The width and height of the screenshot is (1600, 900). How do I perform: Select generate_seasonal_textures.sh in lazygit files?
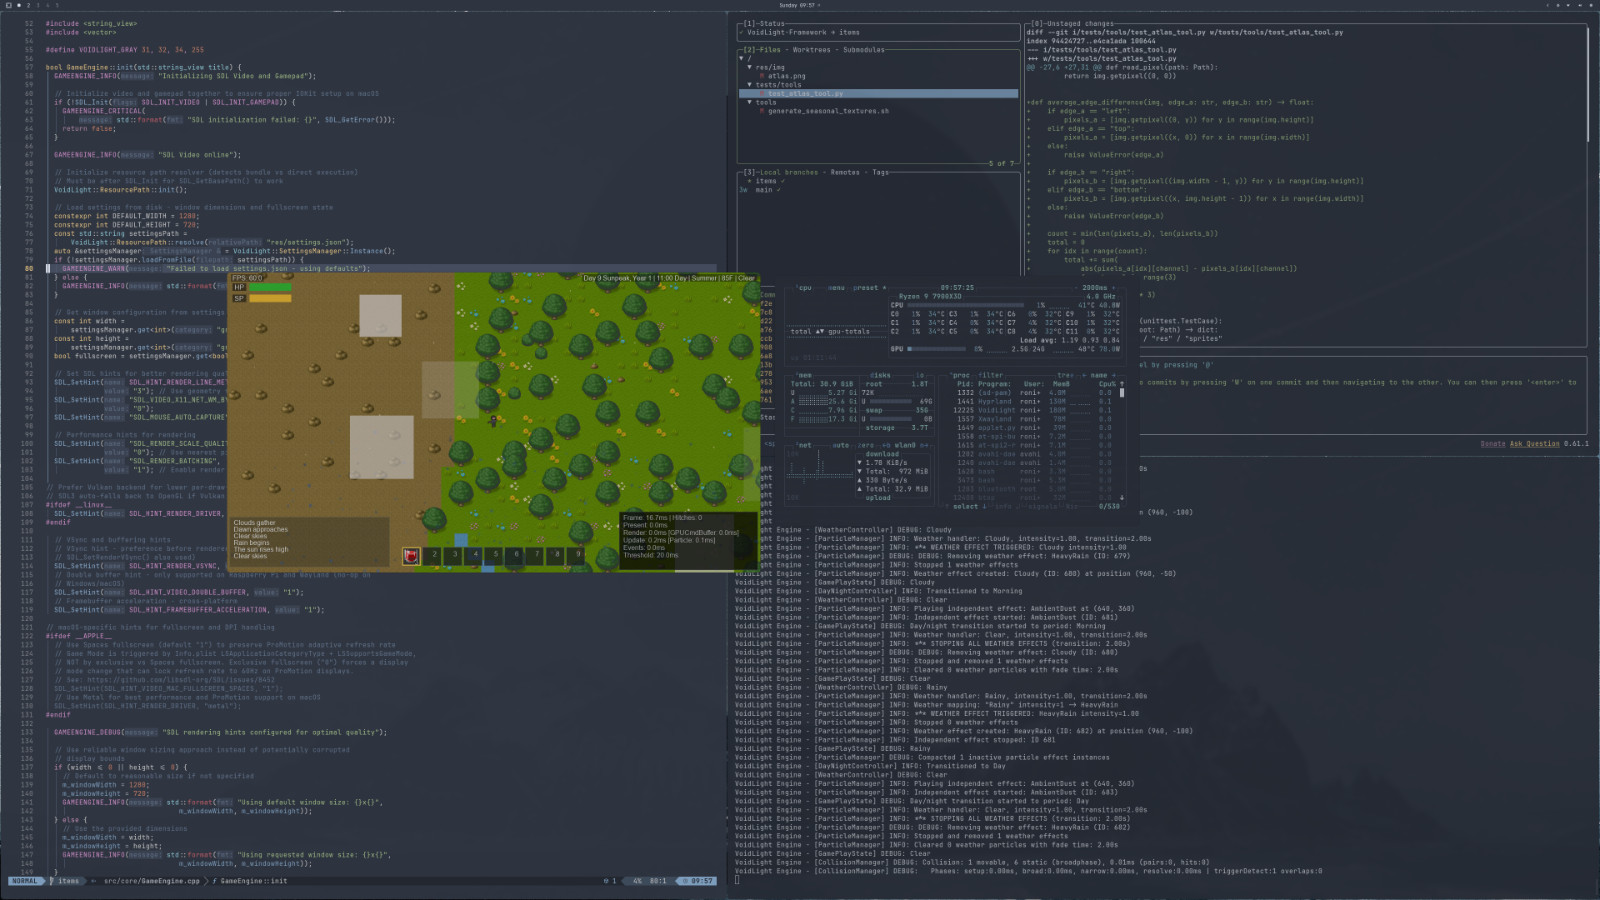click(829, 111)
